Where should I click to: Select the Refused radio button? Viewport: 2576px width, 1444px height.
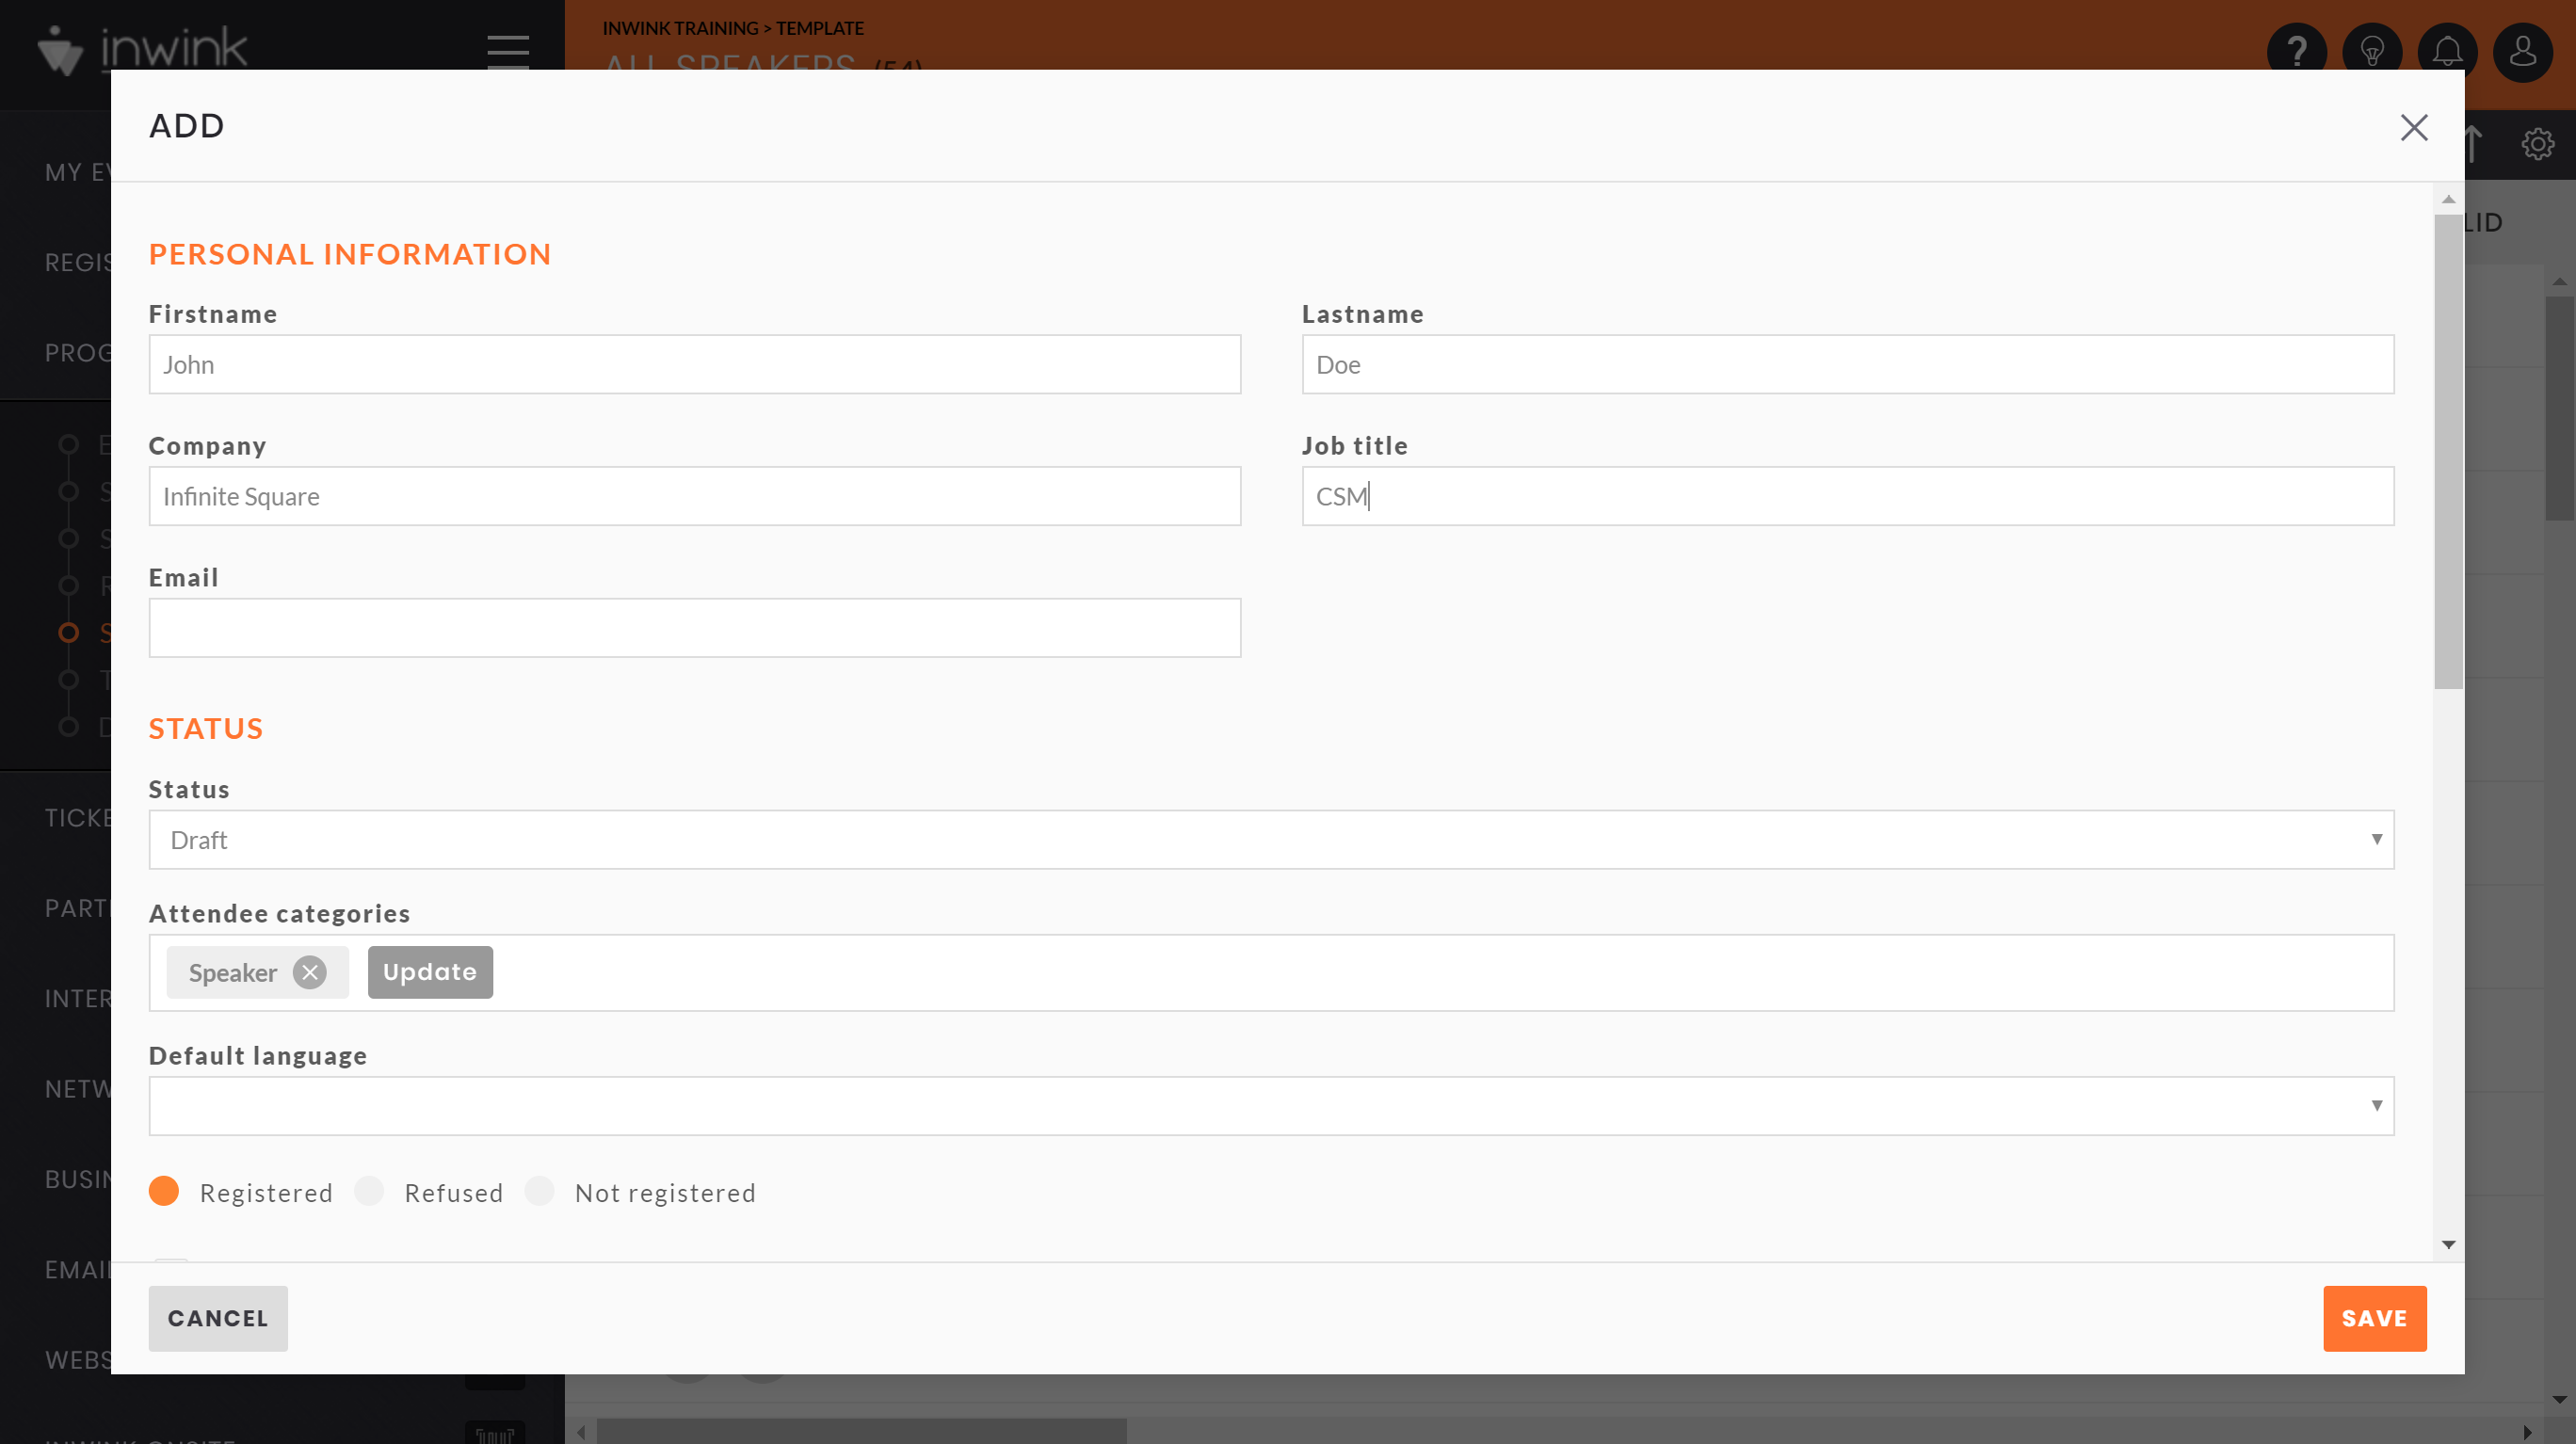pyautogui.click(x=370, y=1191)
